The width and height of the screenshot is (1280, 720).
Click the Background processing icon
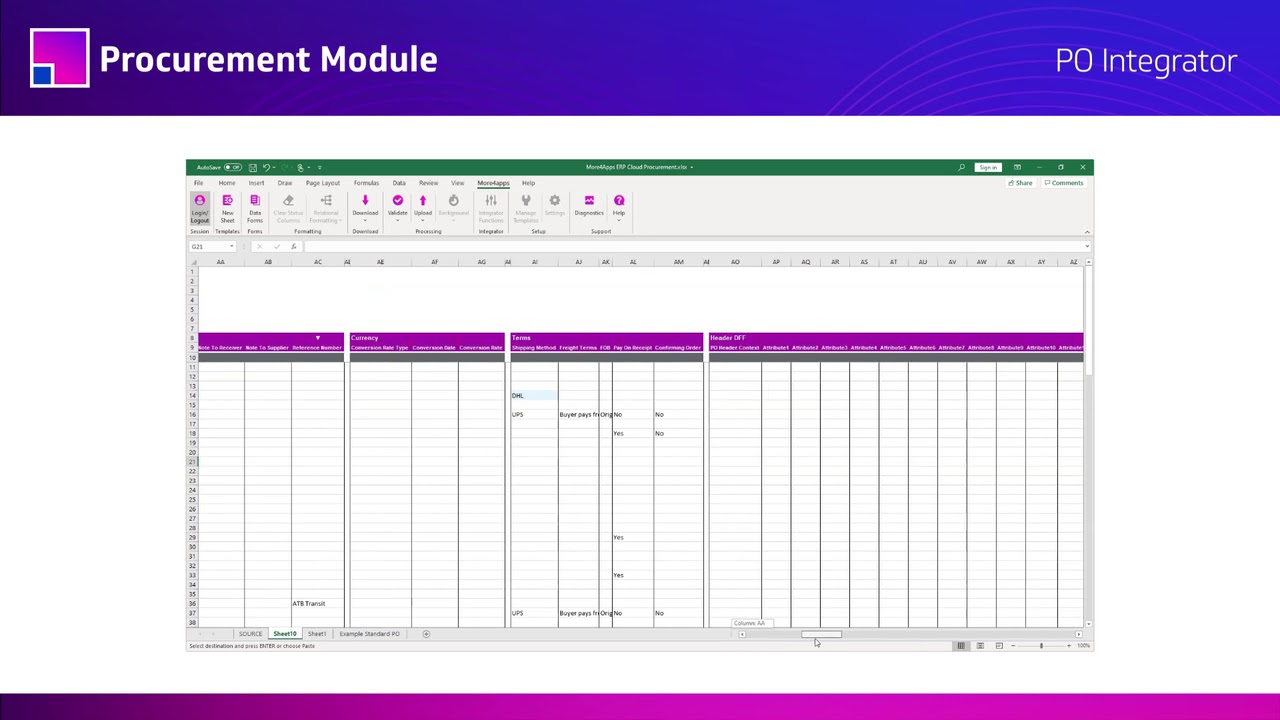tap(453, 201)
